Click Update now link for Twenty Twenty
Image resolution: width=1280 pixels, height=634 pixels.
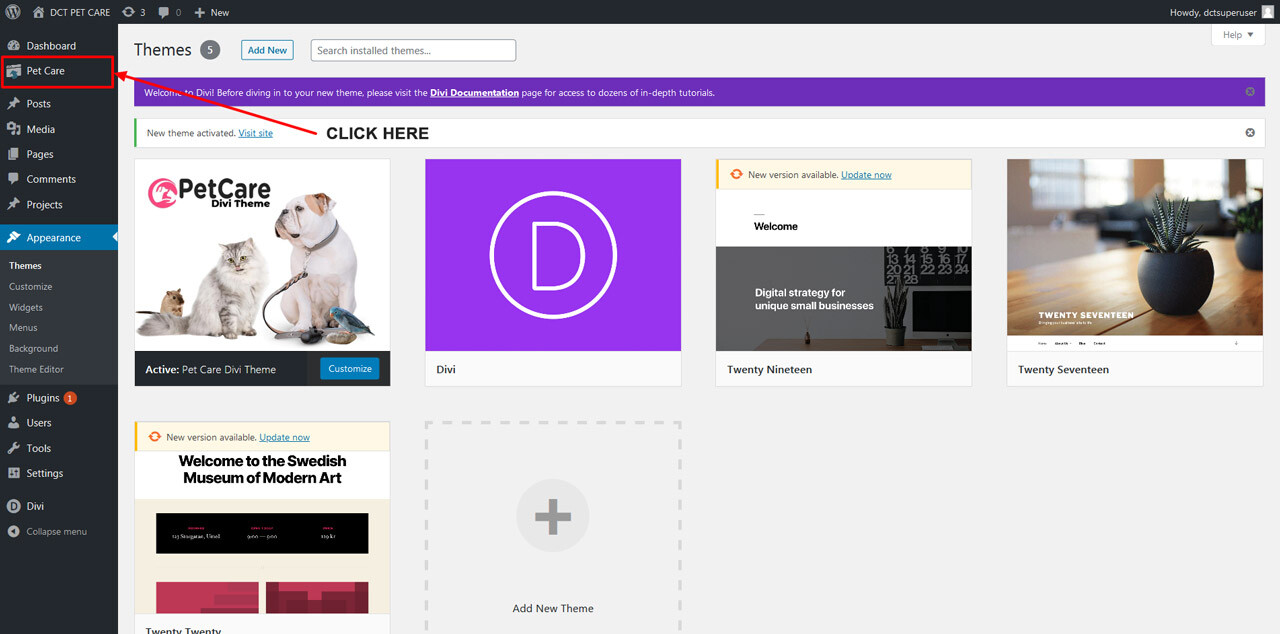coord(284,438)
